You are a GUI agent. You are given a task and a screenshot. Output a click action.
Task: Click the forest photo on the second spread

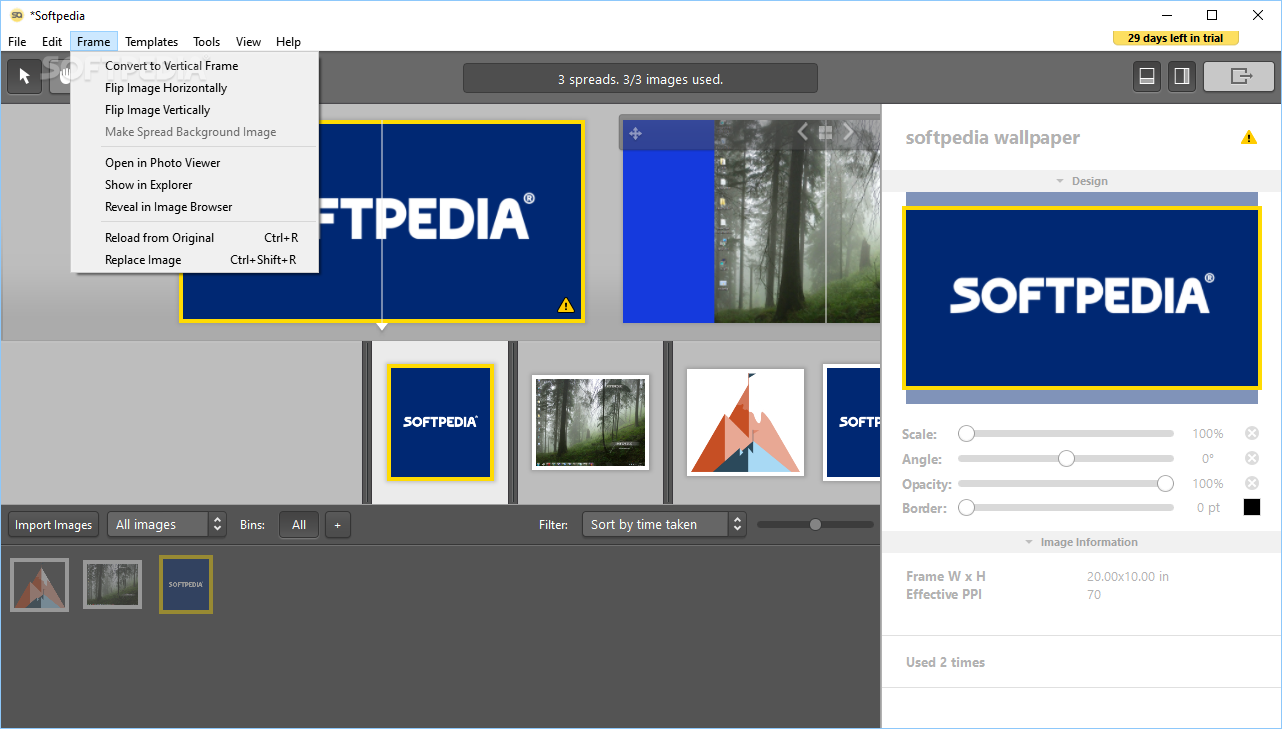coord(797,222)
